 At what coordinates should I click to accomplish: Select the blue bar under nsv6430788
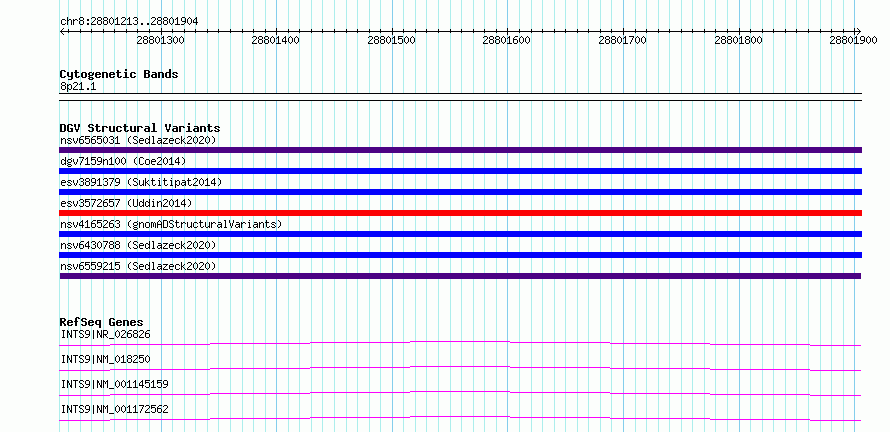coord(461,255)
